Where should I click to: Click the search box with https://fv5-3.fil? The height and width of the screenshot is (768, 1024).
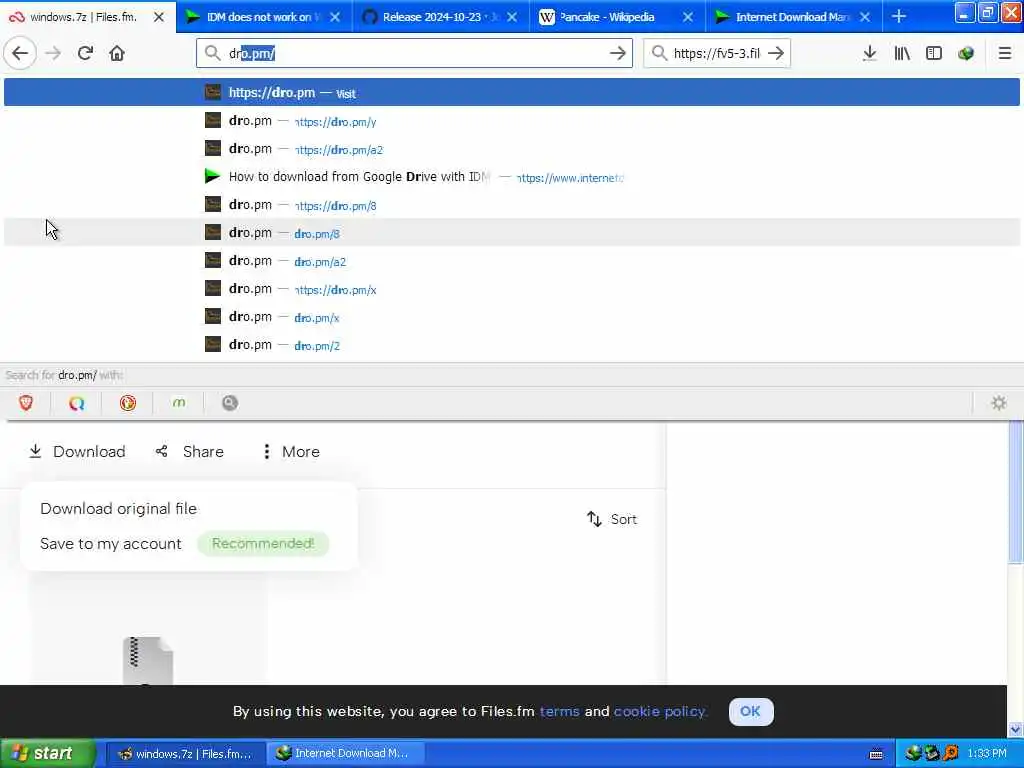(x=716, y=54)
